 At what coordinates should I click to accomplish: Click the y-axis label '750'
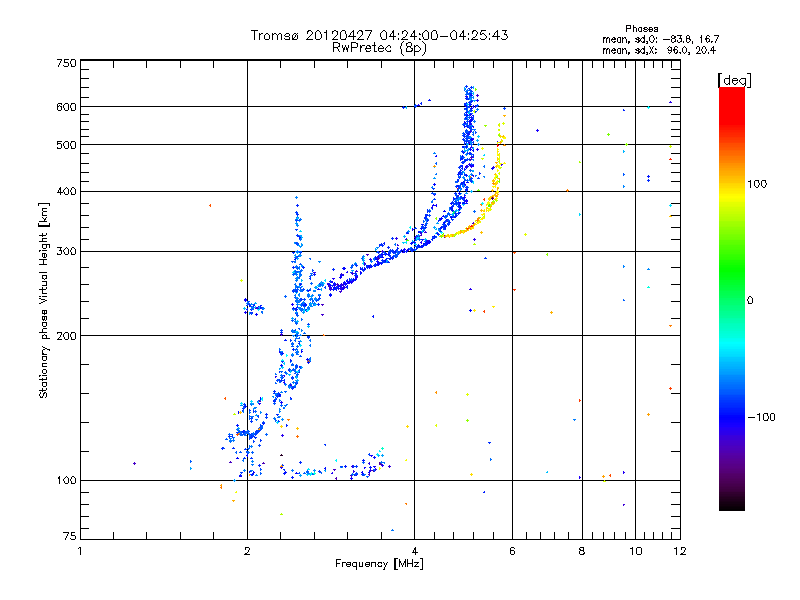point(66,63)
